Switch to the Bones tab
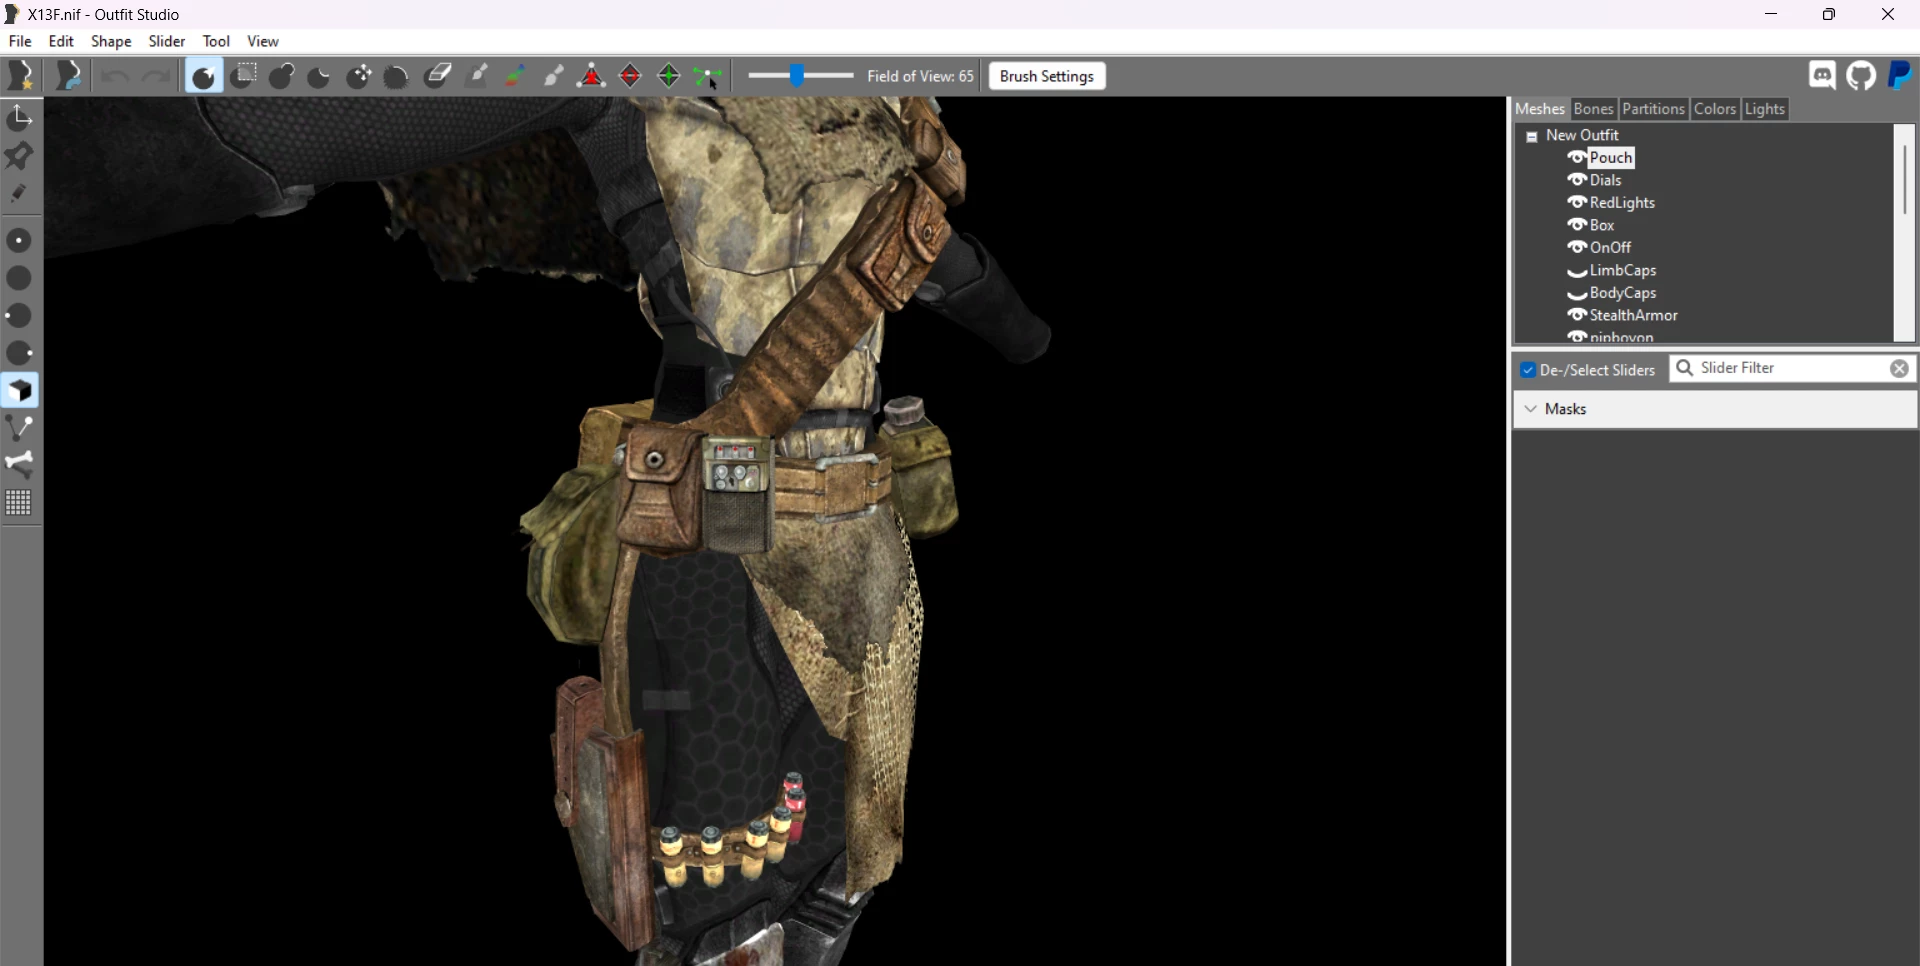Image resolution: width=1920 pixels, height=966 pixels. 1593,109
